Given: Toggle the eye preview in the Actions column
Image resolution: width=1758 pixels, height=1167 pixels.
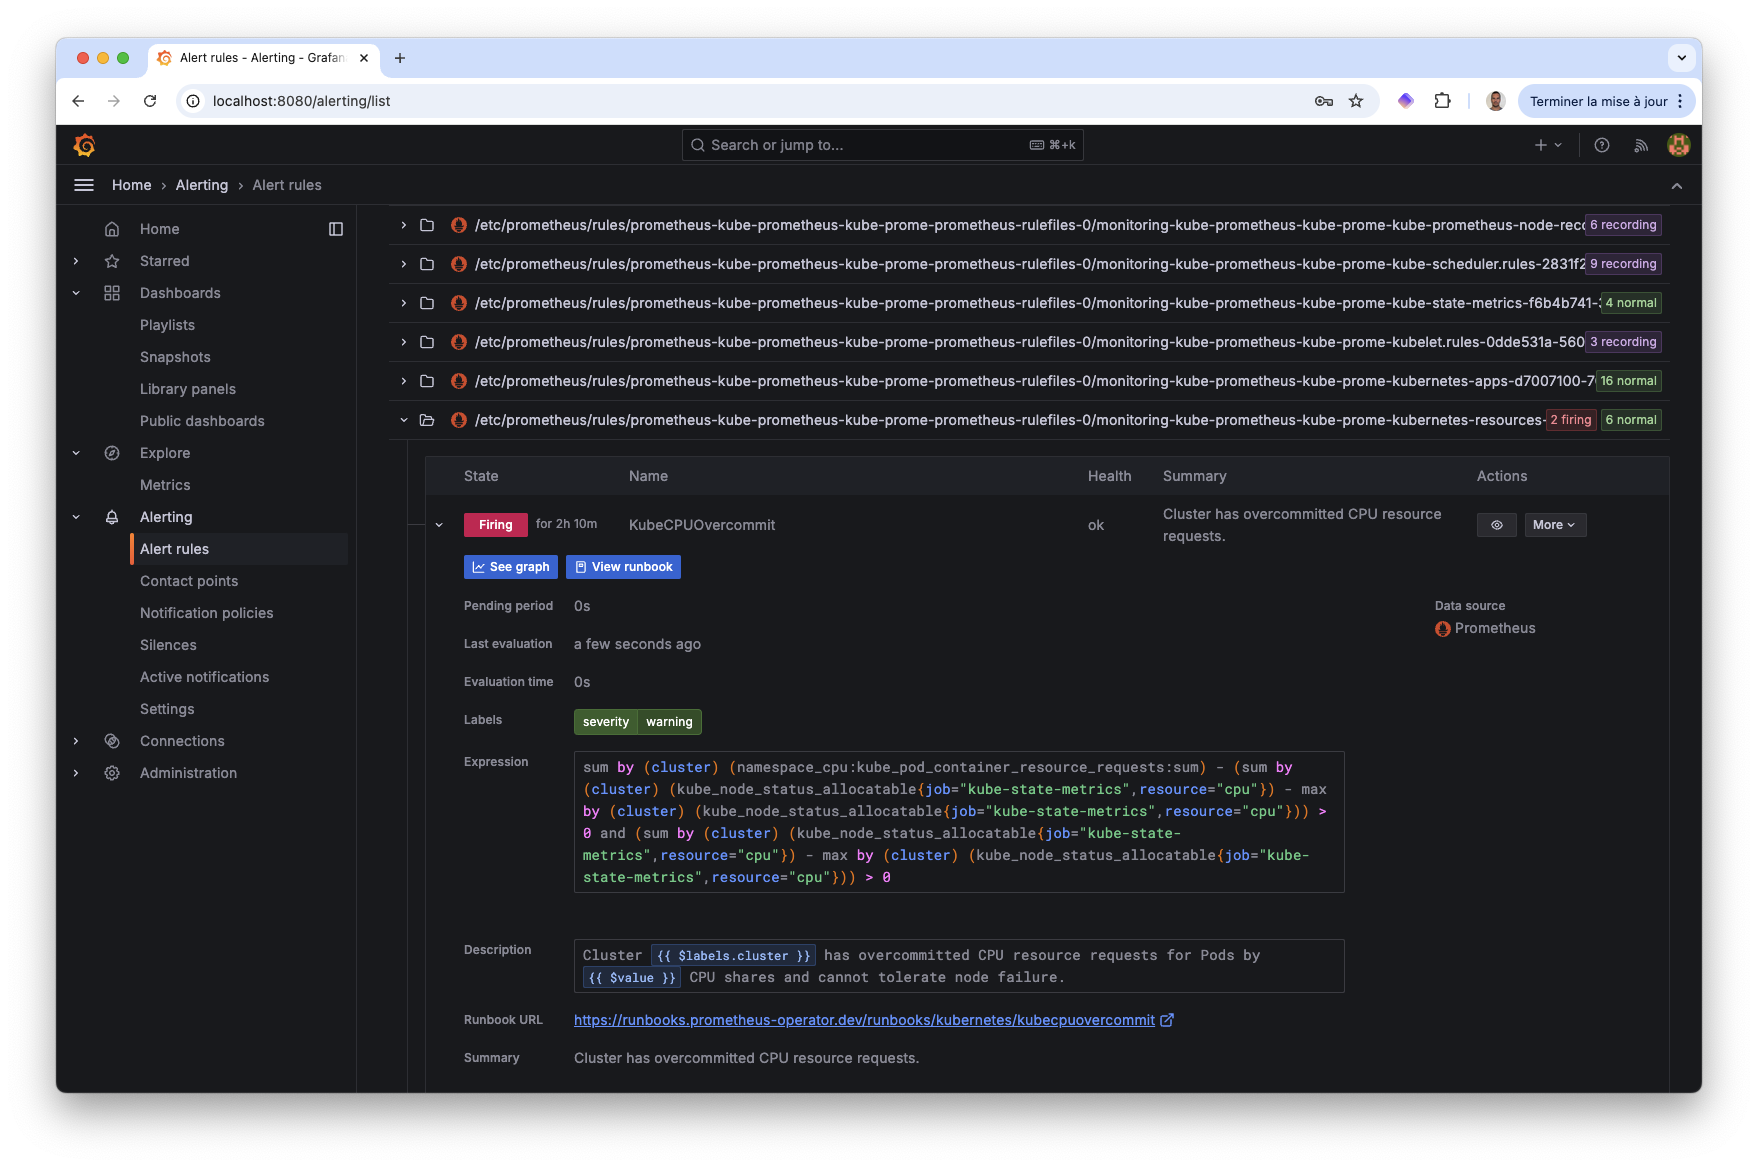Looking at the screenshot, I should click(1496, 524).
